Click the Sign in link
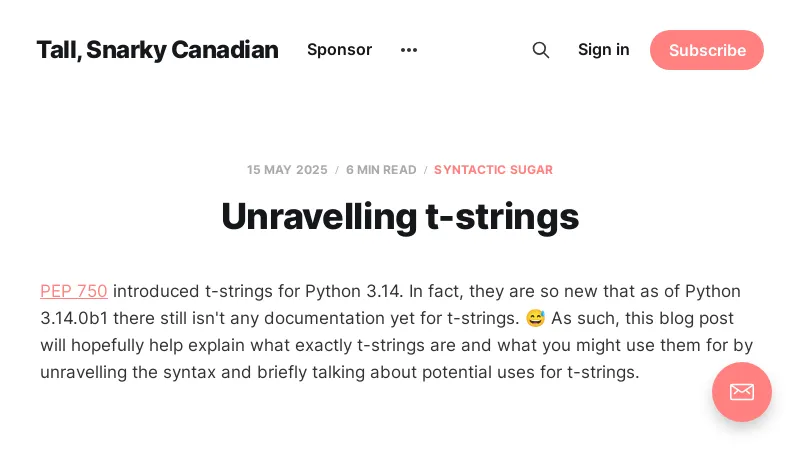Screen dimensions: 800x450 point(604,50)
